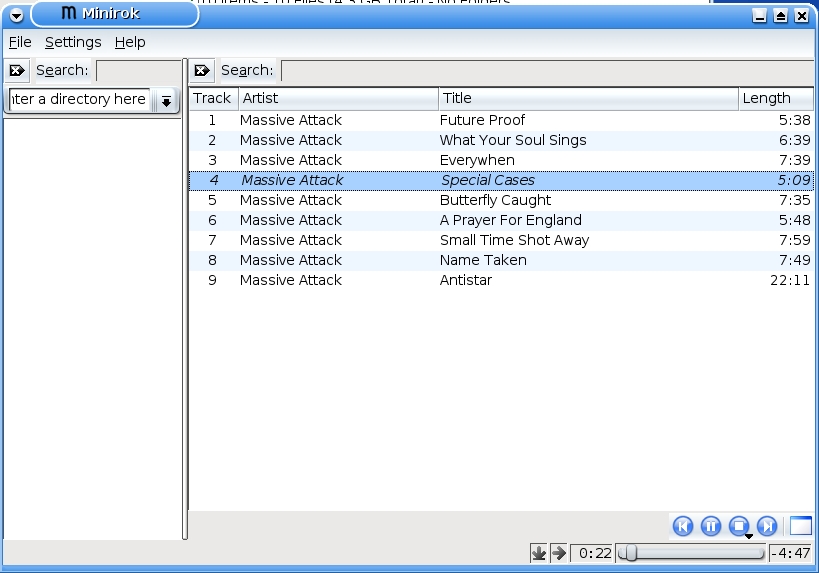Open the title bar window menu icon
819x573 pixels.
pyautogui.click(x=16, y=14)
